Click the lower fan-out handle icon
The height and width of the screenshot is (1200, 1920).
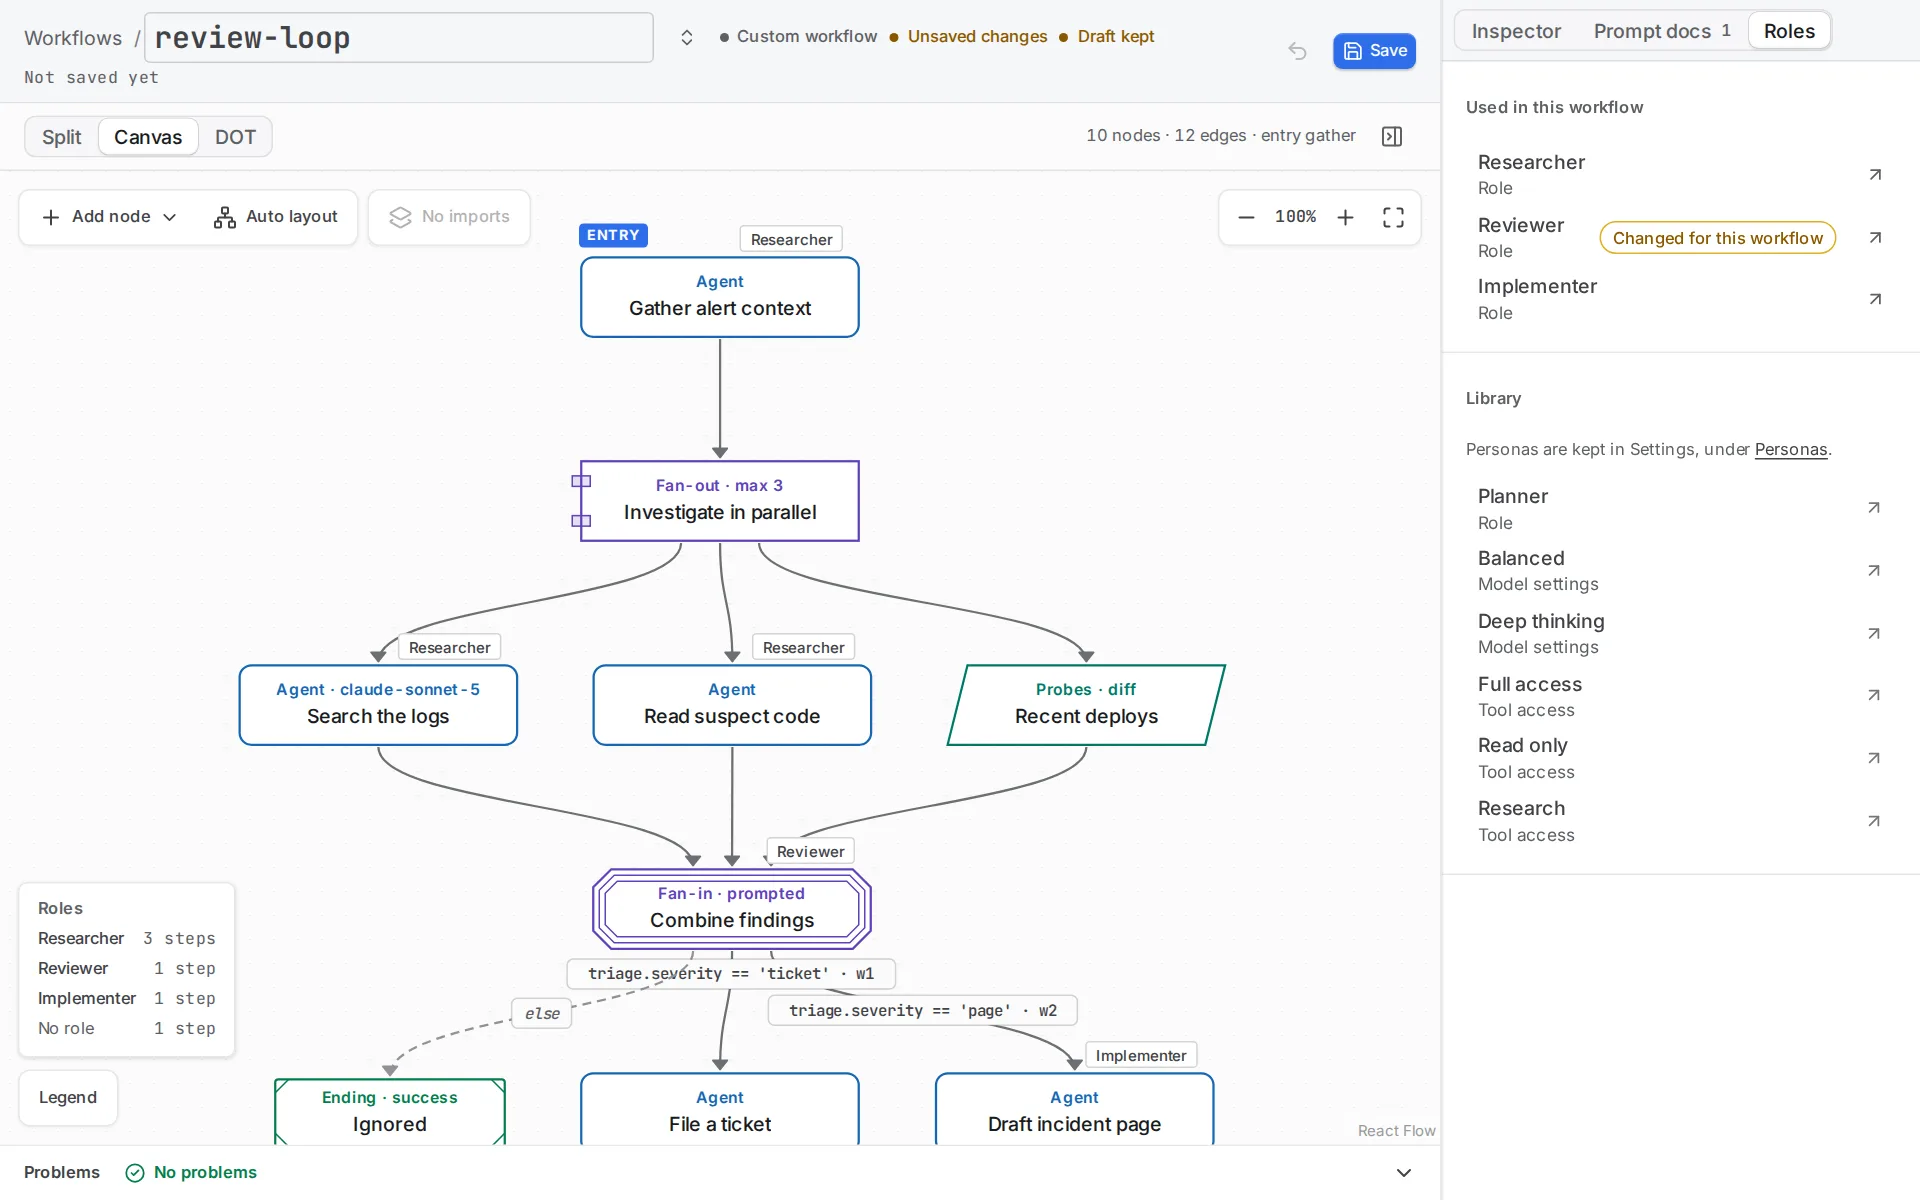point(581,521)
